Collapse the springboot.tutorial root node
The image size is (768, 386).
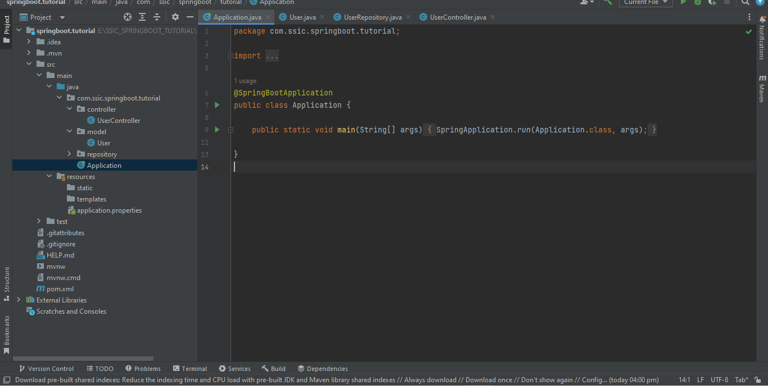click(x=19, y=30)
